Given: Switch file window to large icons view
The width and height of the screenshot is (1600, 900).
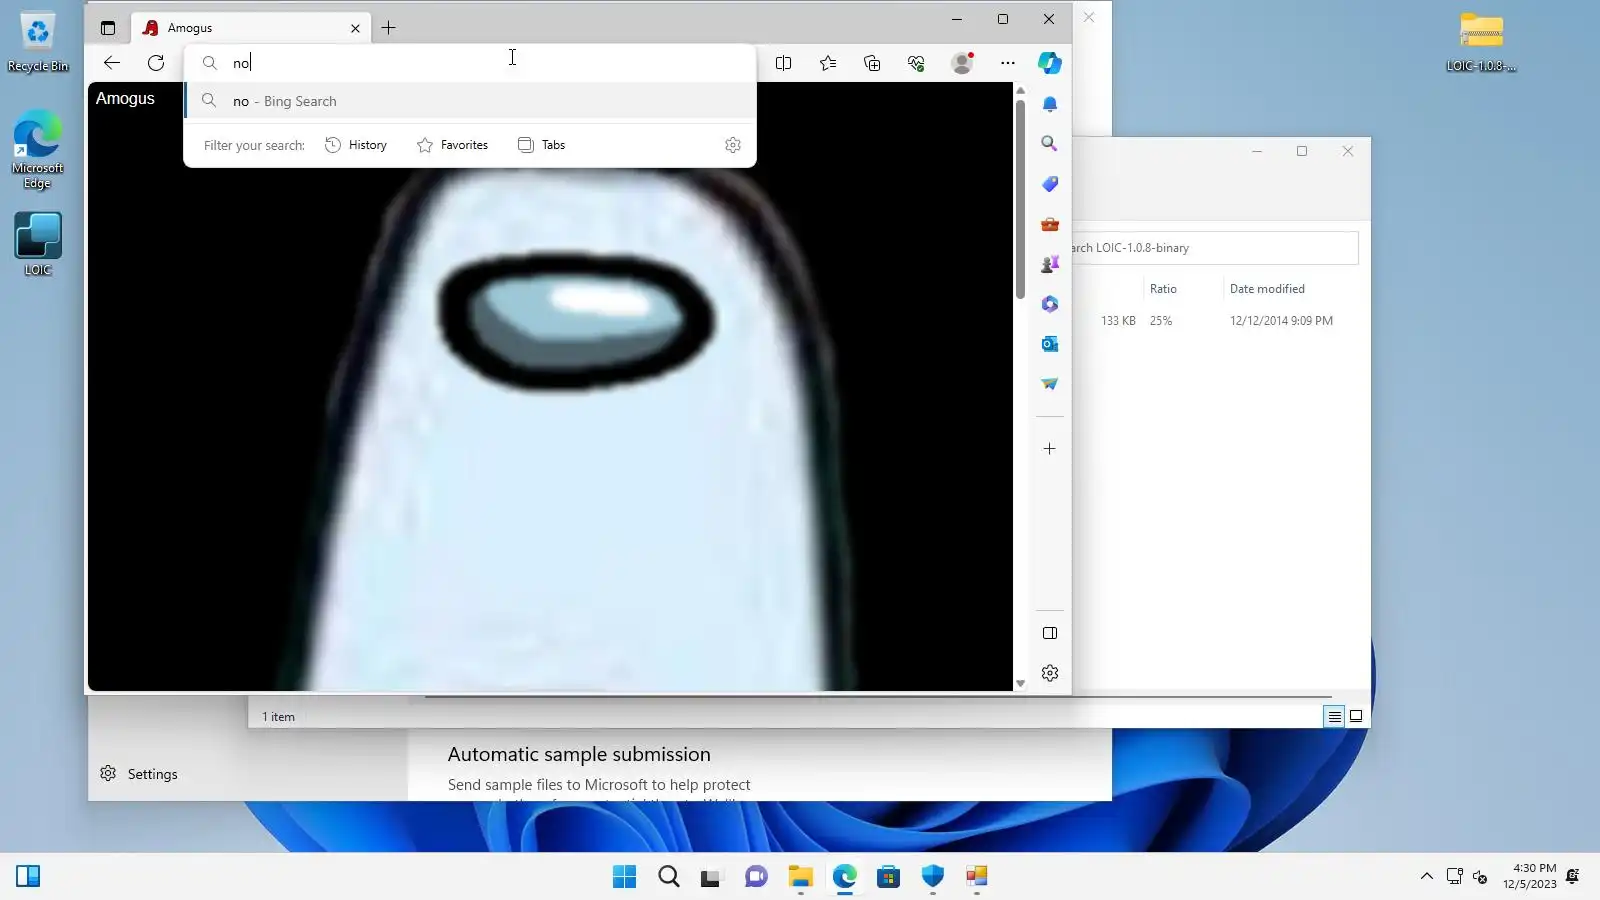Looking at the screenshot, I should pyautogui.click(x=1356, y=716).
